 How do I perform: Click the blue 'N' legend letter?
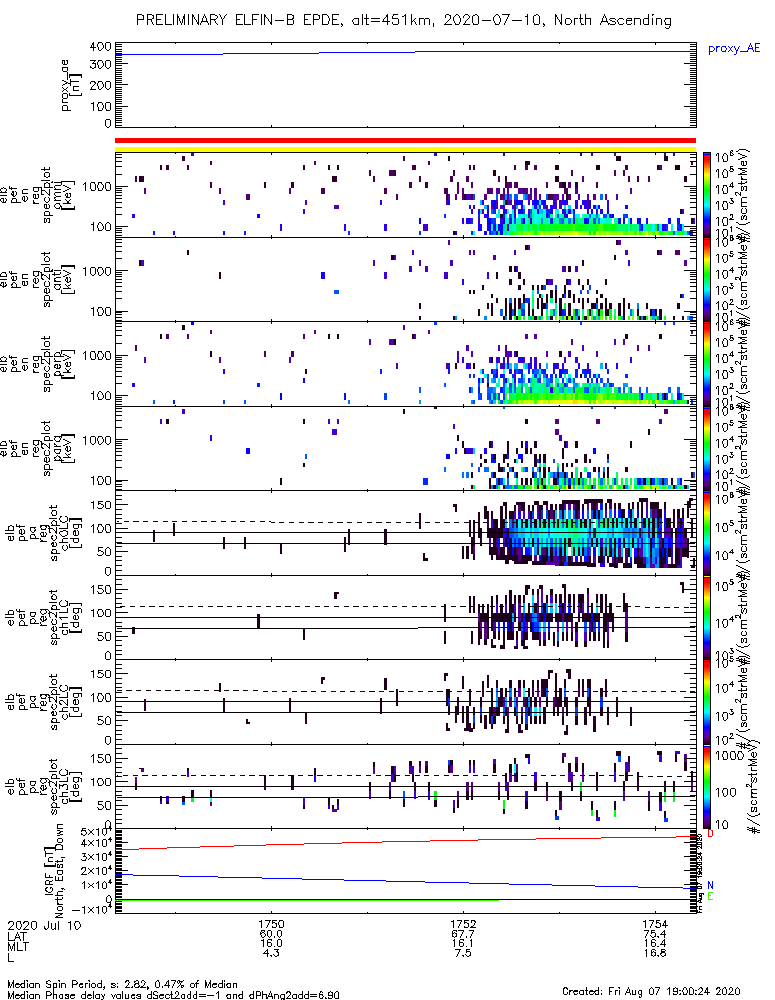click(710, 885)
